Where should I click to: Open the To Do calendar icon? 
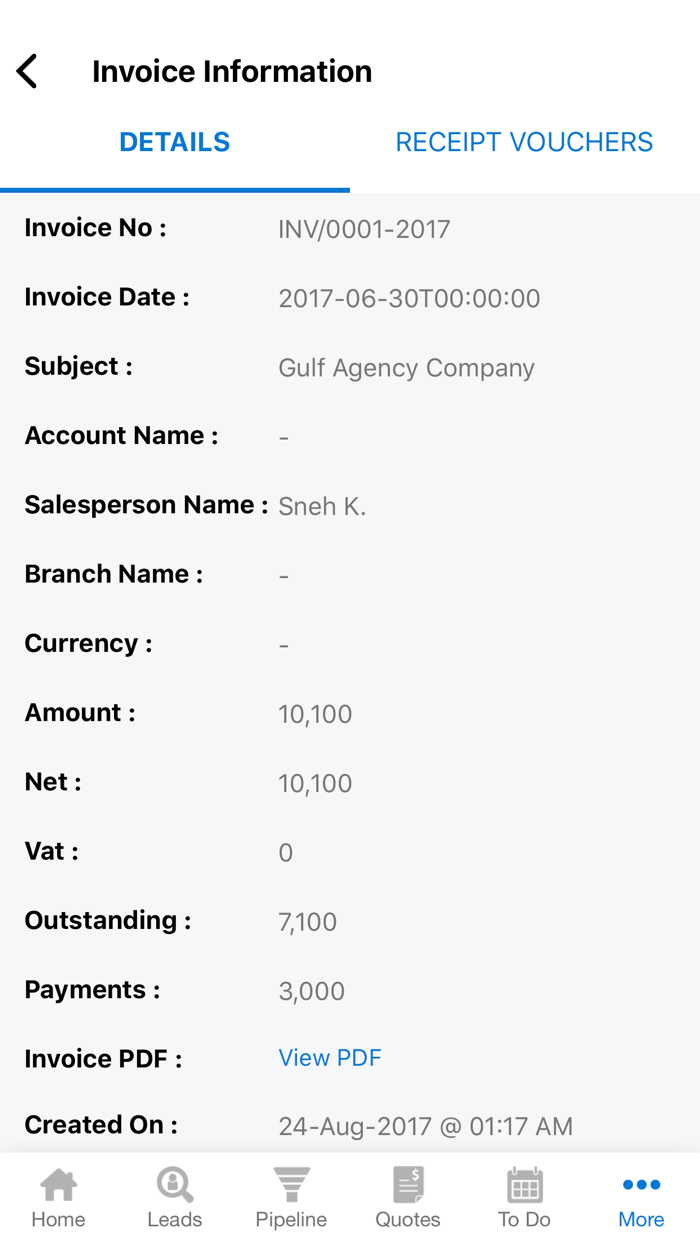[x=524, y=1195]
